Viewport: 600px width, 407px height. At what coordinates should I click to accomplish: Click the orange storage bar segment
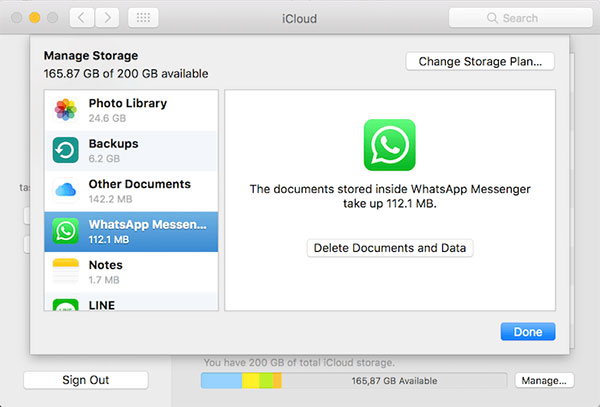[277, 381]
